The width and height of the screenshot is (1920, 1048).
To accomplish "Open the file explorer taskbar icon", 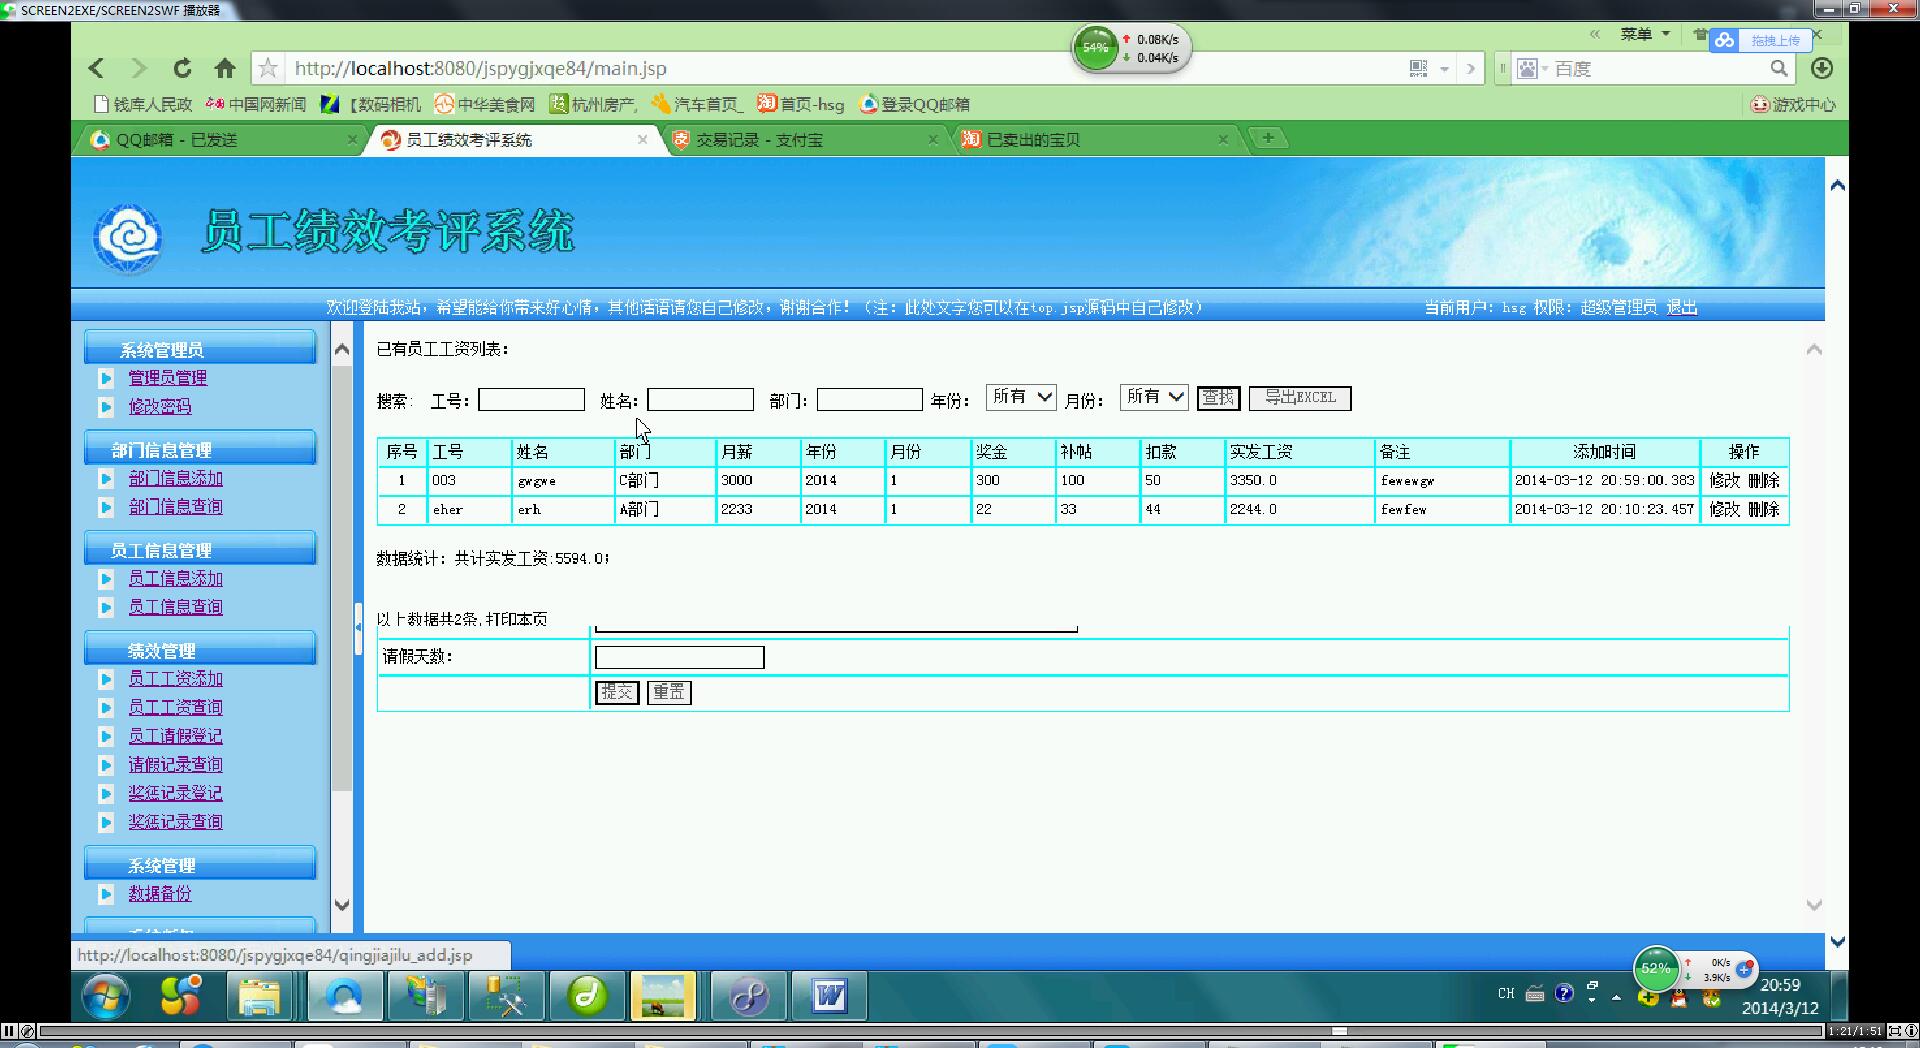I will (259, 996).
